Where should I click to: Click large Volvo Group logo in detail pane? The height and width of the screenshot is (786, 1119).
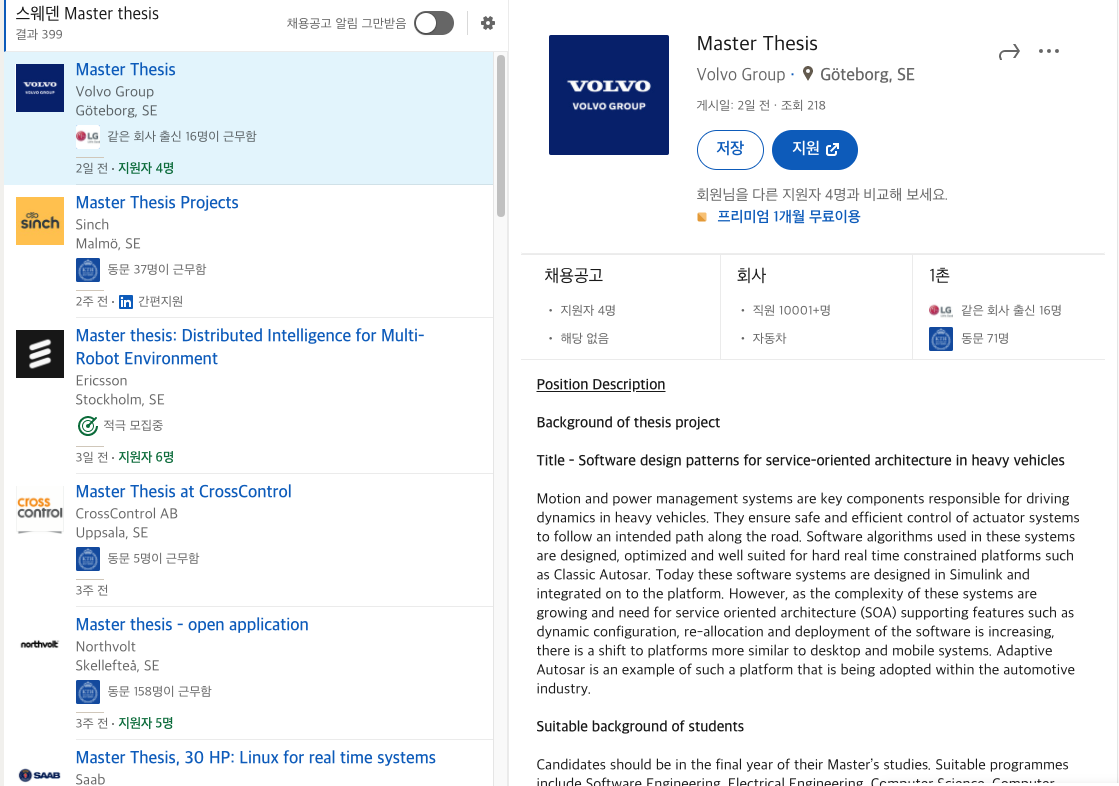609,95
